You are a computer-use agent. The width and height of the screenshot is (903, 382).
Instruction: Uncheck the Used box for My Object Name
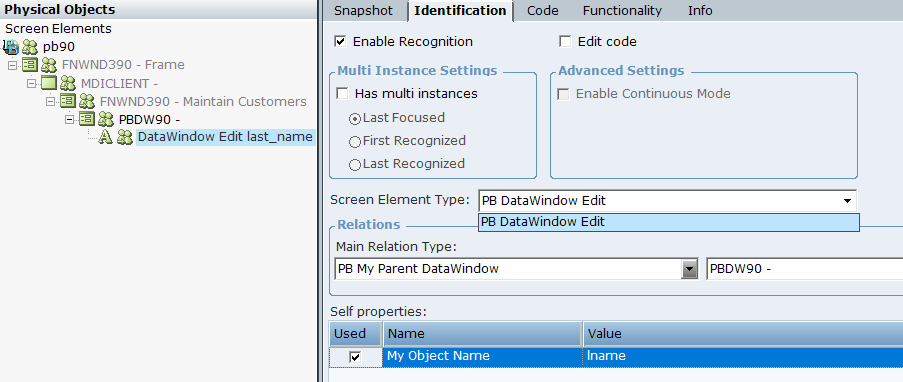click(x=355, y=357)
